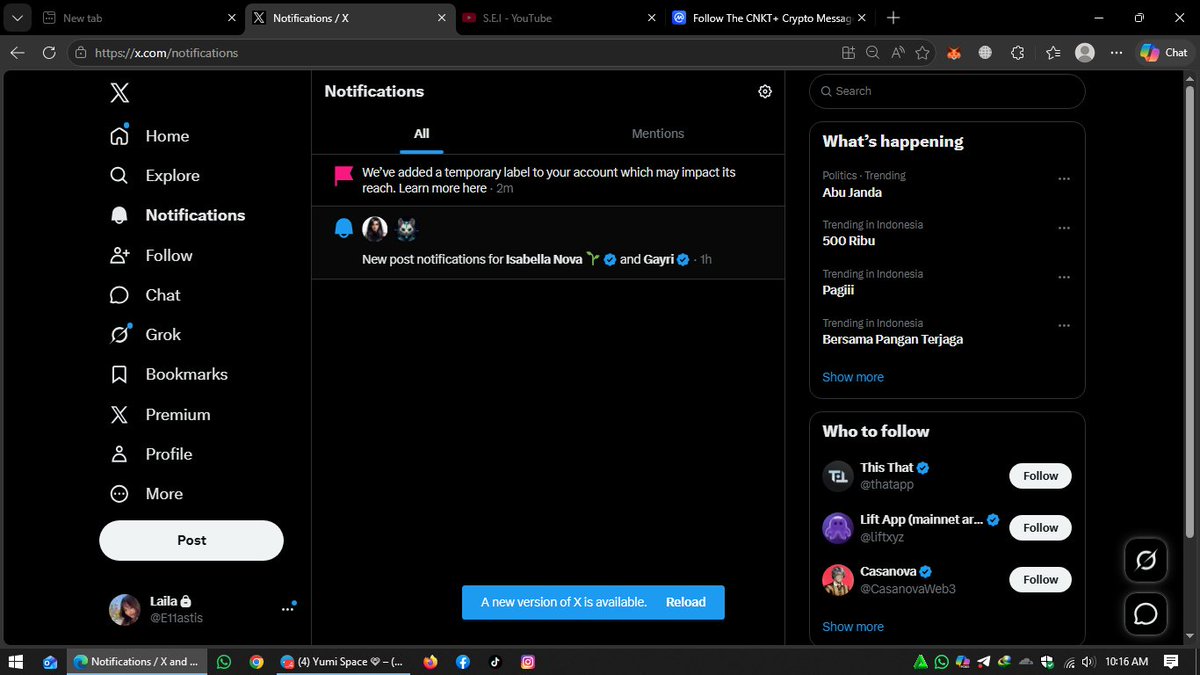Click Show more under What's happening
The height and width of the screenshot is (675, 1200).
point(853,377)
